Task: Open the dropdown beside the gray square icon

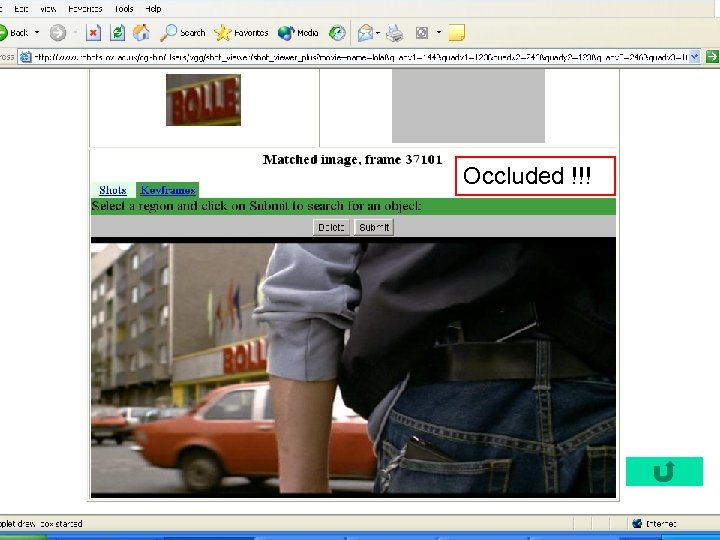Action: tap(439, 33)
